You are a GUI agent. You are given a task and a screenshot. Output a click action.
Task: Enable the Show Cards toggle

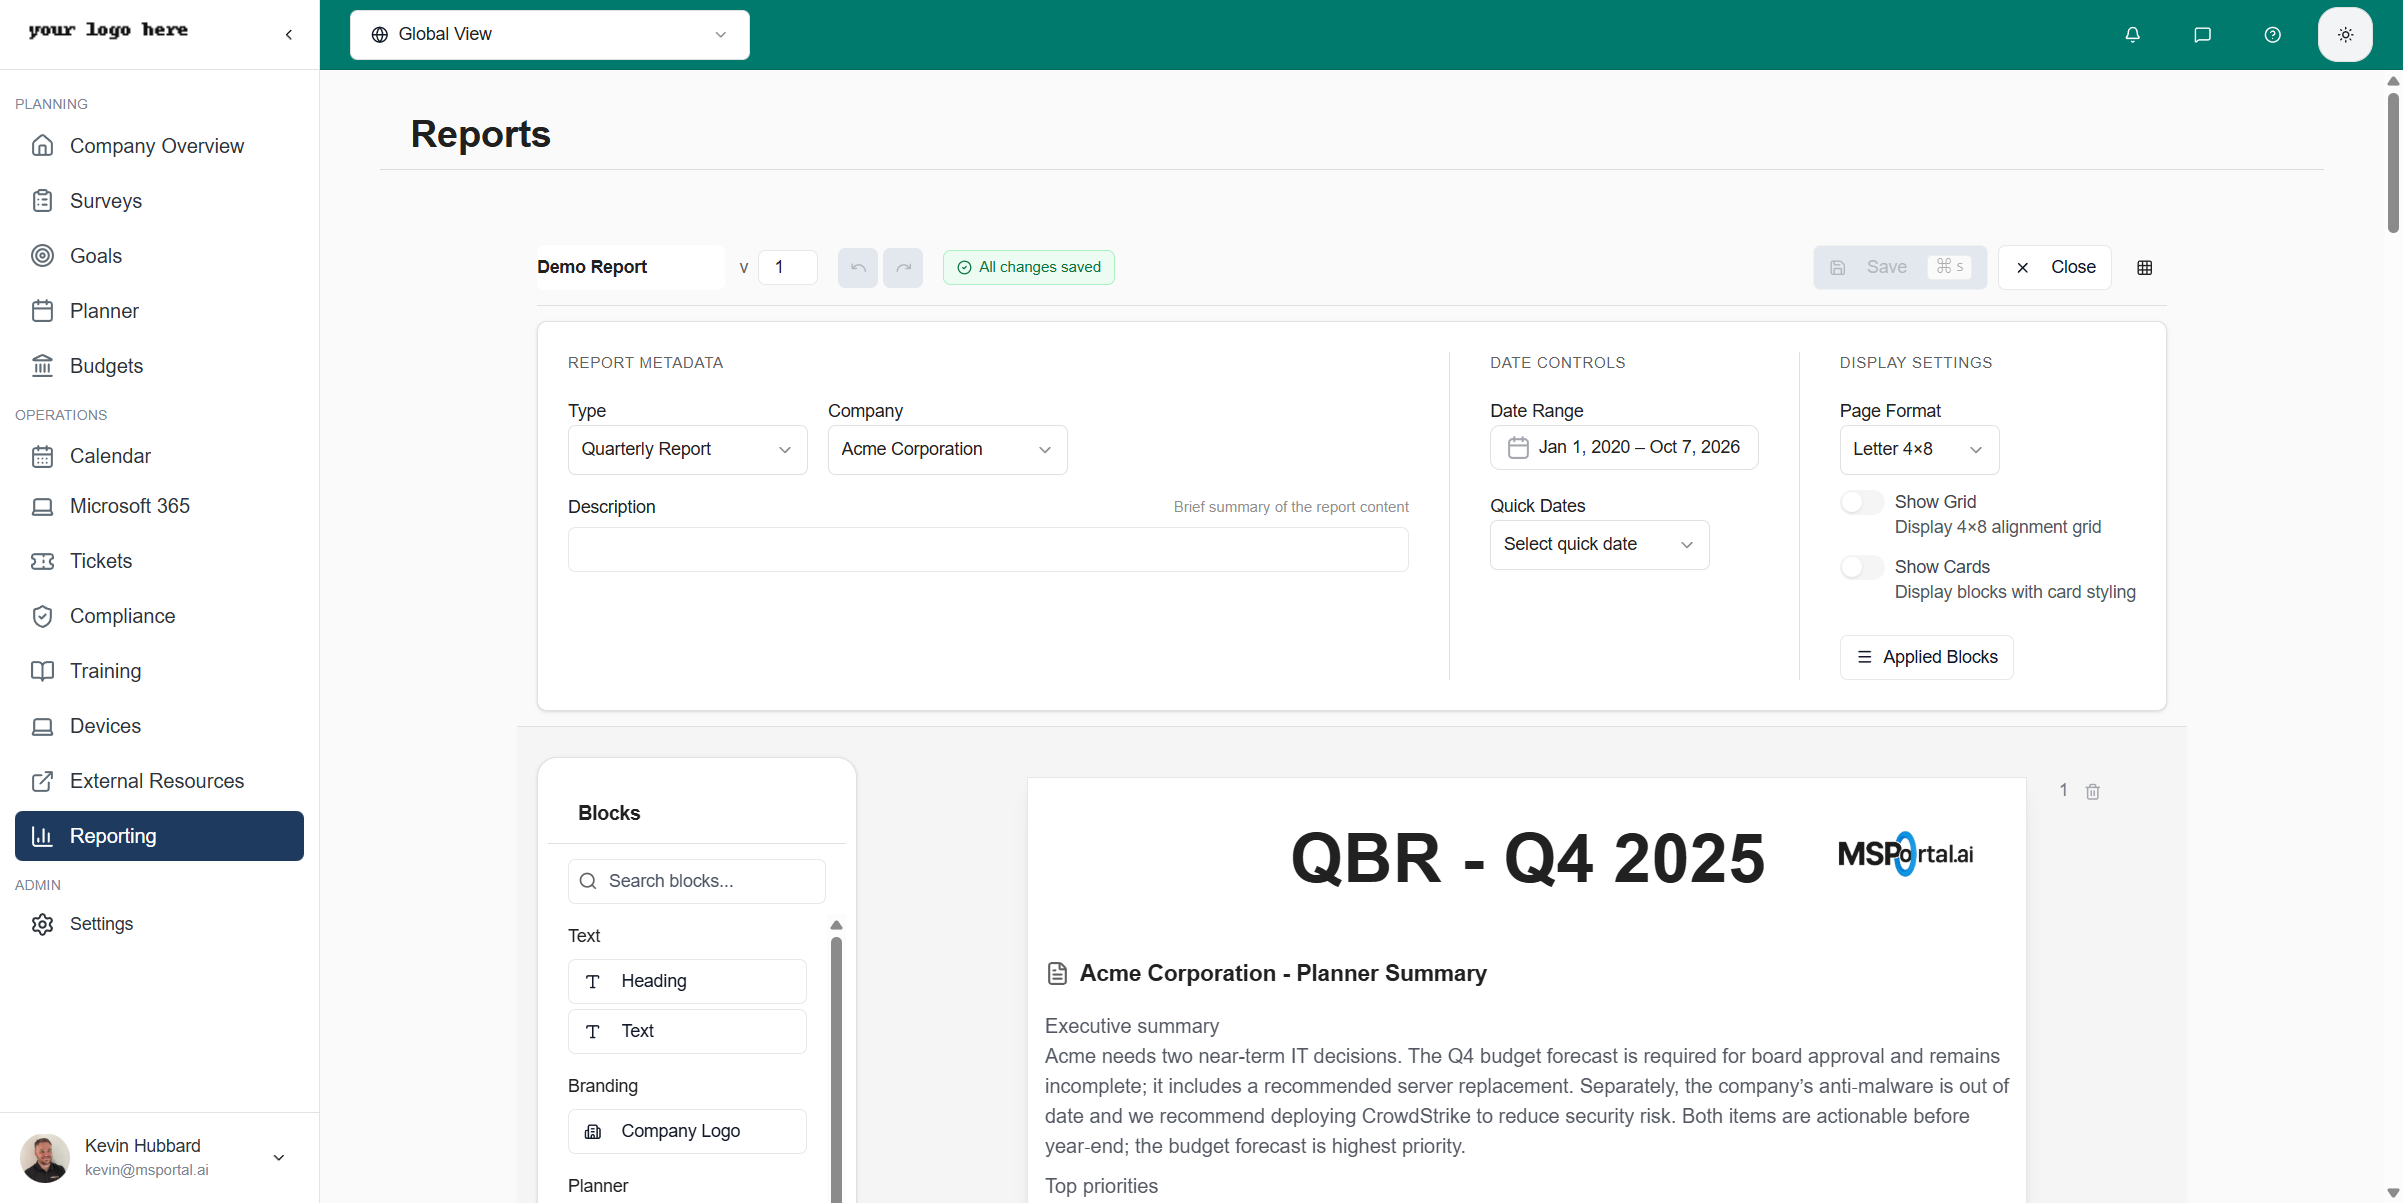pyautogui.click(x=1861, y=566)
